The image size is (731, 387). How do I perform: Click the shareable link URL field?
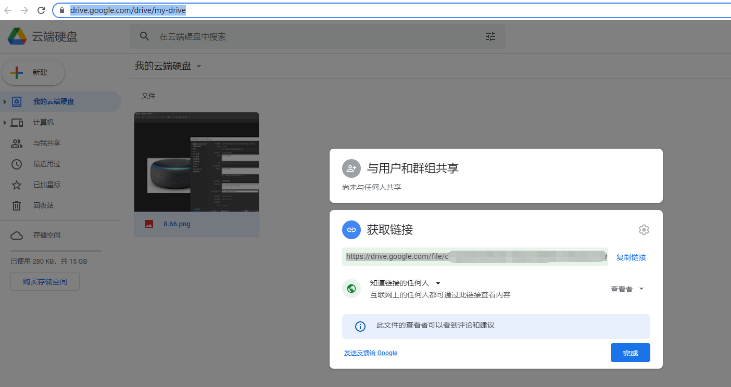475,257
